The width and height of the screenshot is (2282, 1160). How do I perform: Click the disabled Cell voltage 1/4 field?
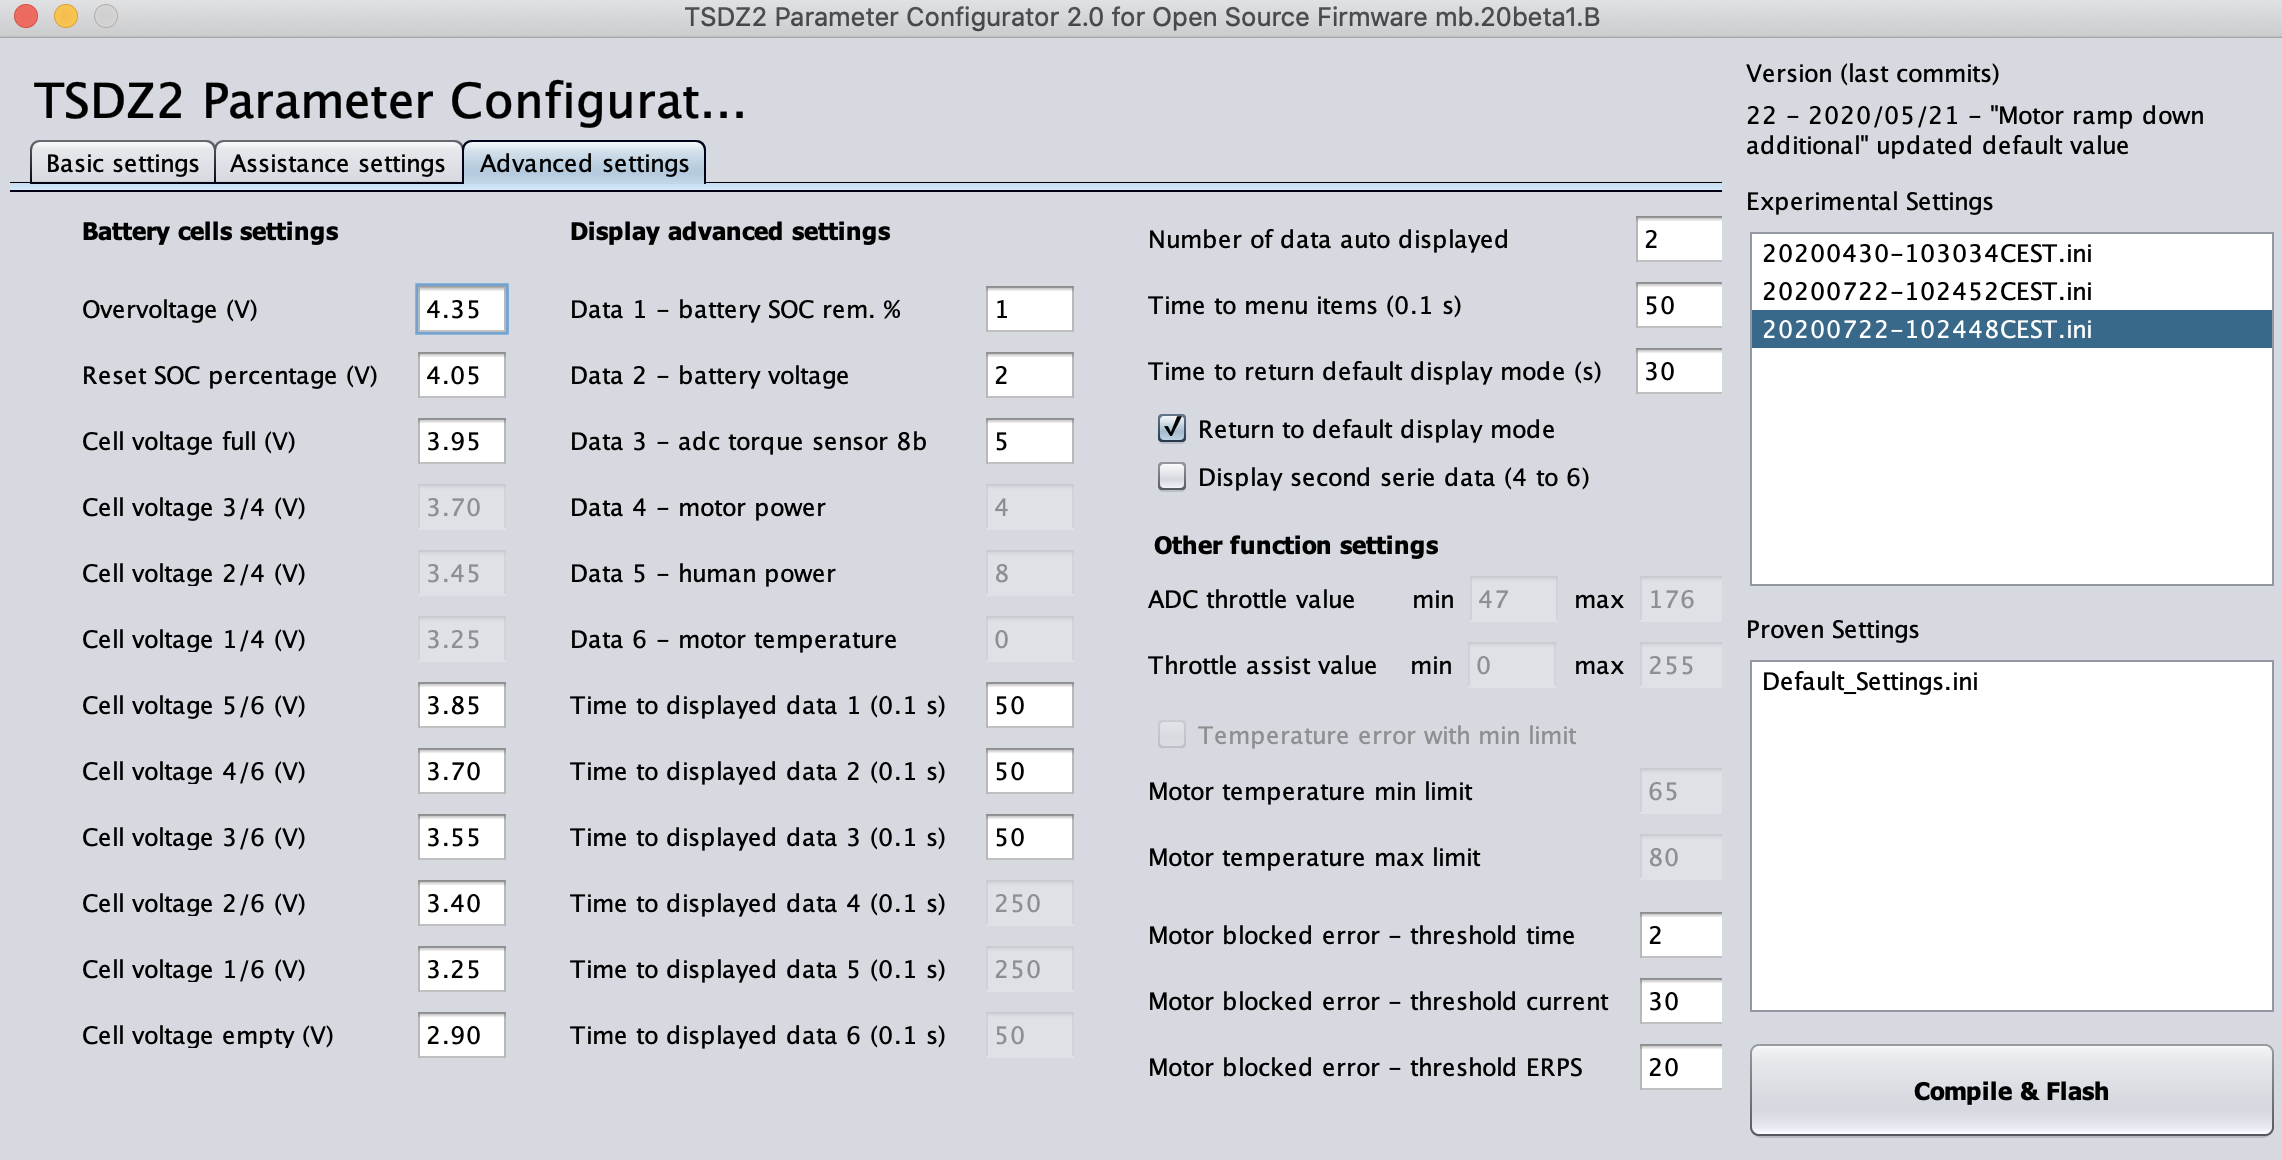[x=462, y=639]
